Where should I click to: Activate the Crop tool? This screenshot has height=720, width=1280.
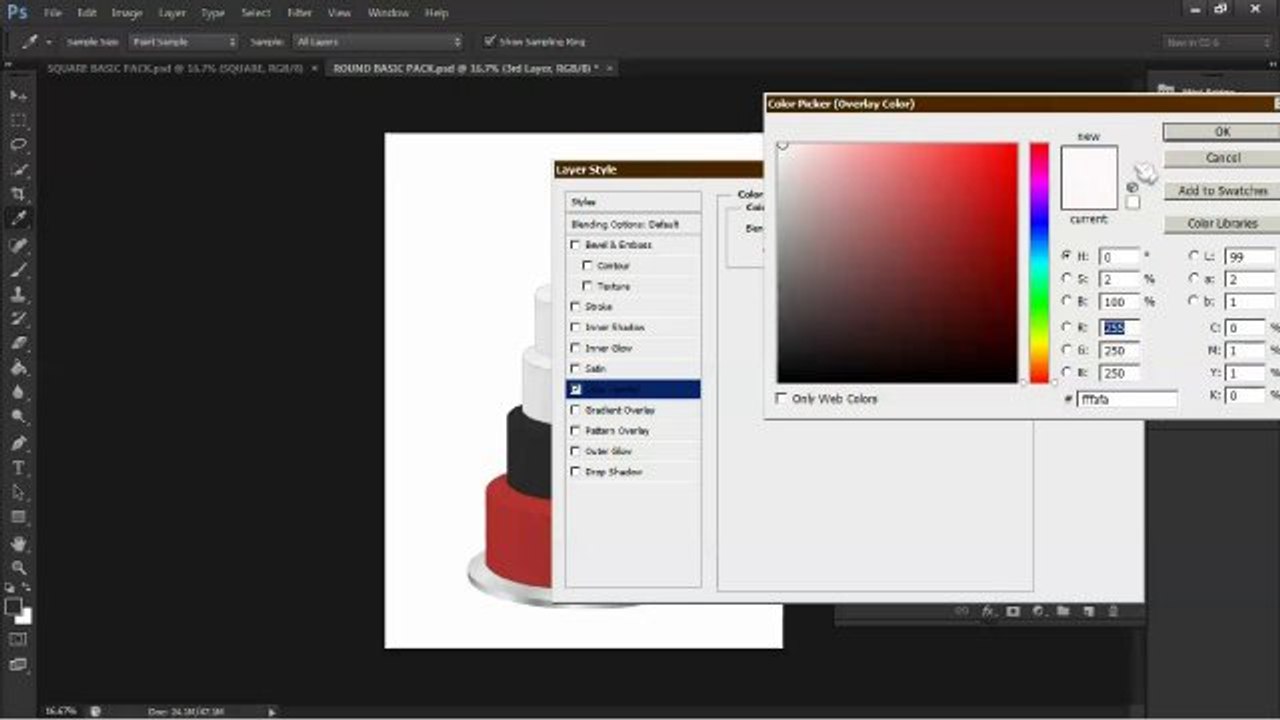pyautogui.click(x=18, y=195)
